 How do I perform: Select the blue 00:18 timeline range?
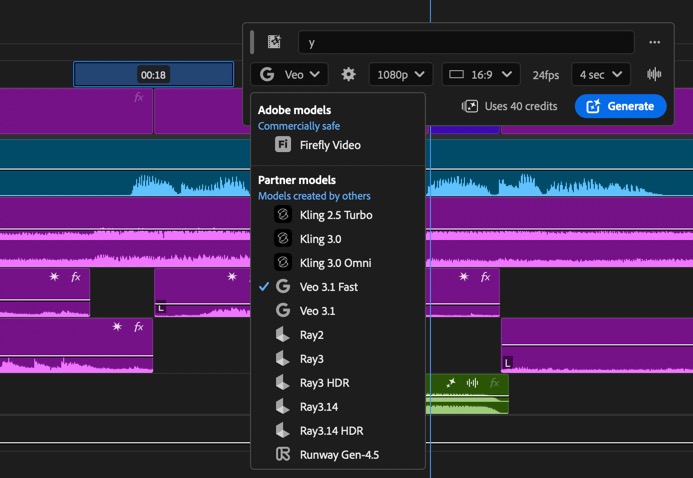pos(153,74)
